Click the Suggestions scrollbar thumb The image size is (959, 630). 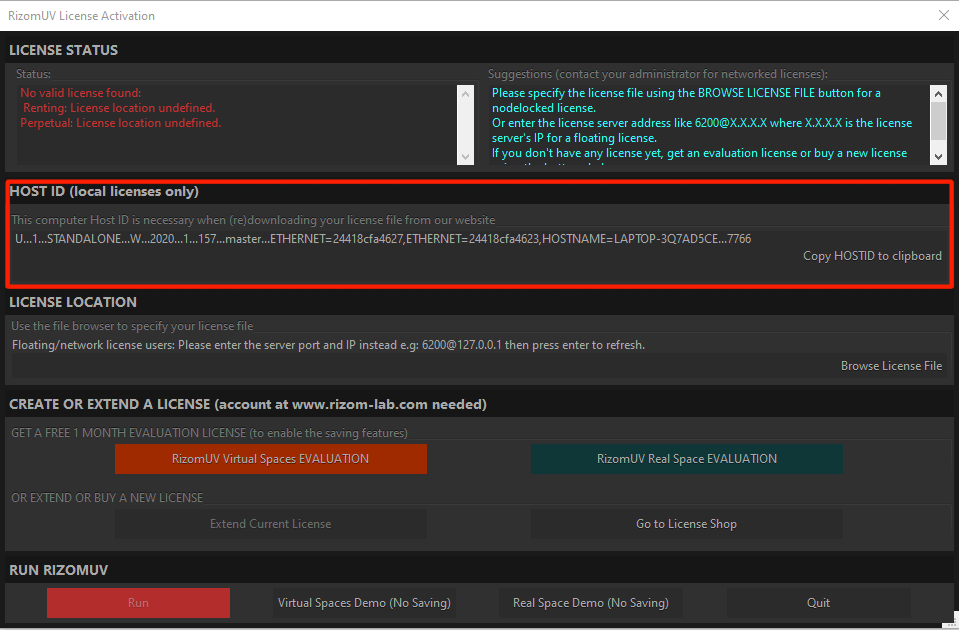(938, 120)
